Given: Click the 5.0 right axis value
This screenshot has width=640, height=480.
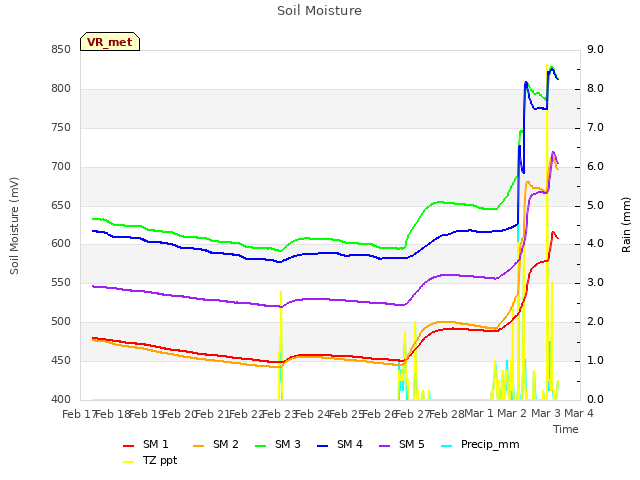Looking at the screenshot, I should (x=596, y=206).
